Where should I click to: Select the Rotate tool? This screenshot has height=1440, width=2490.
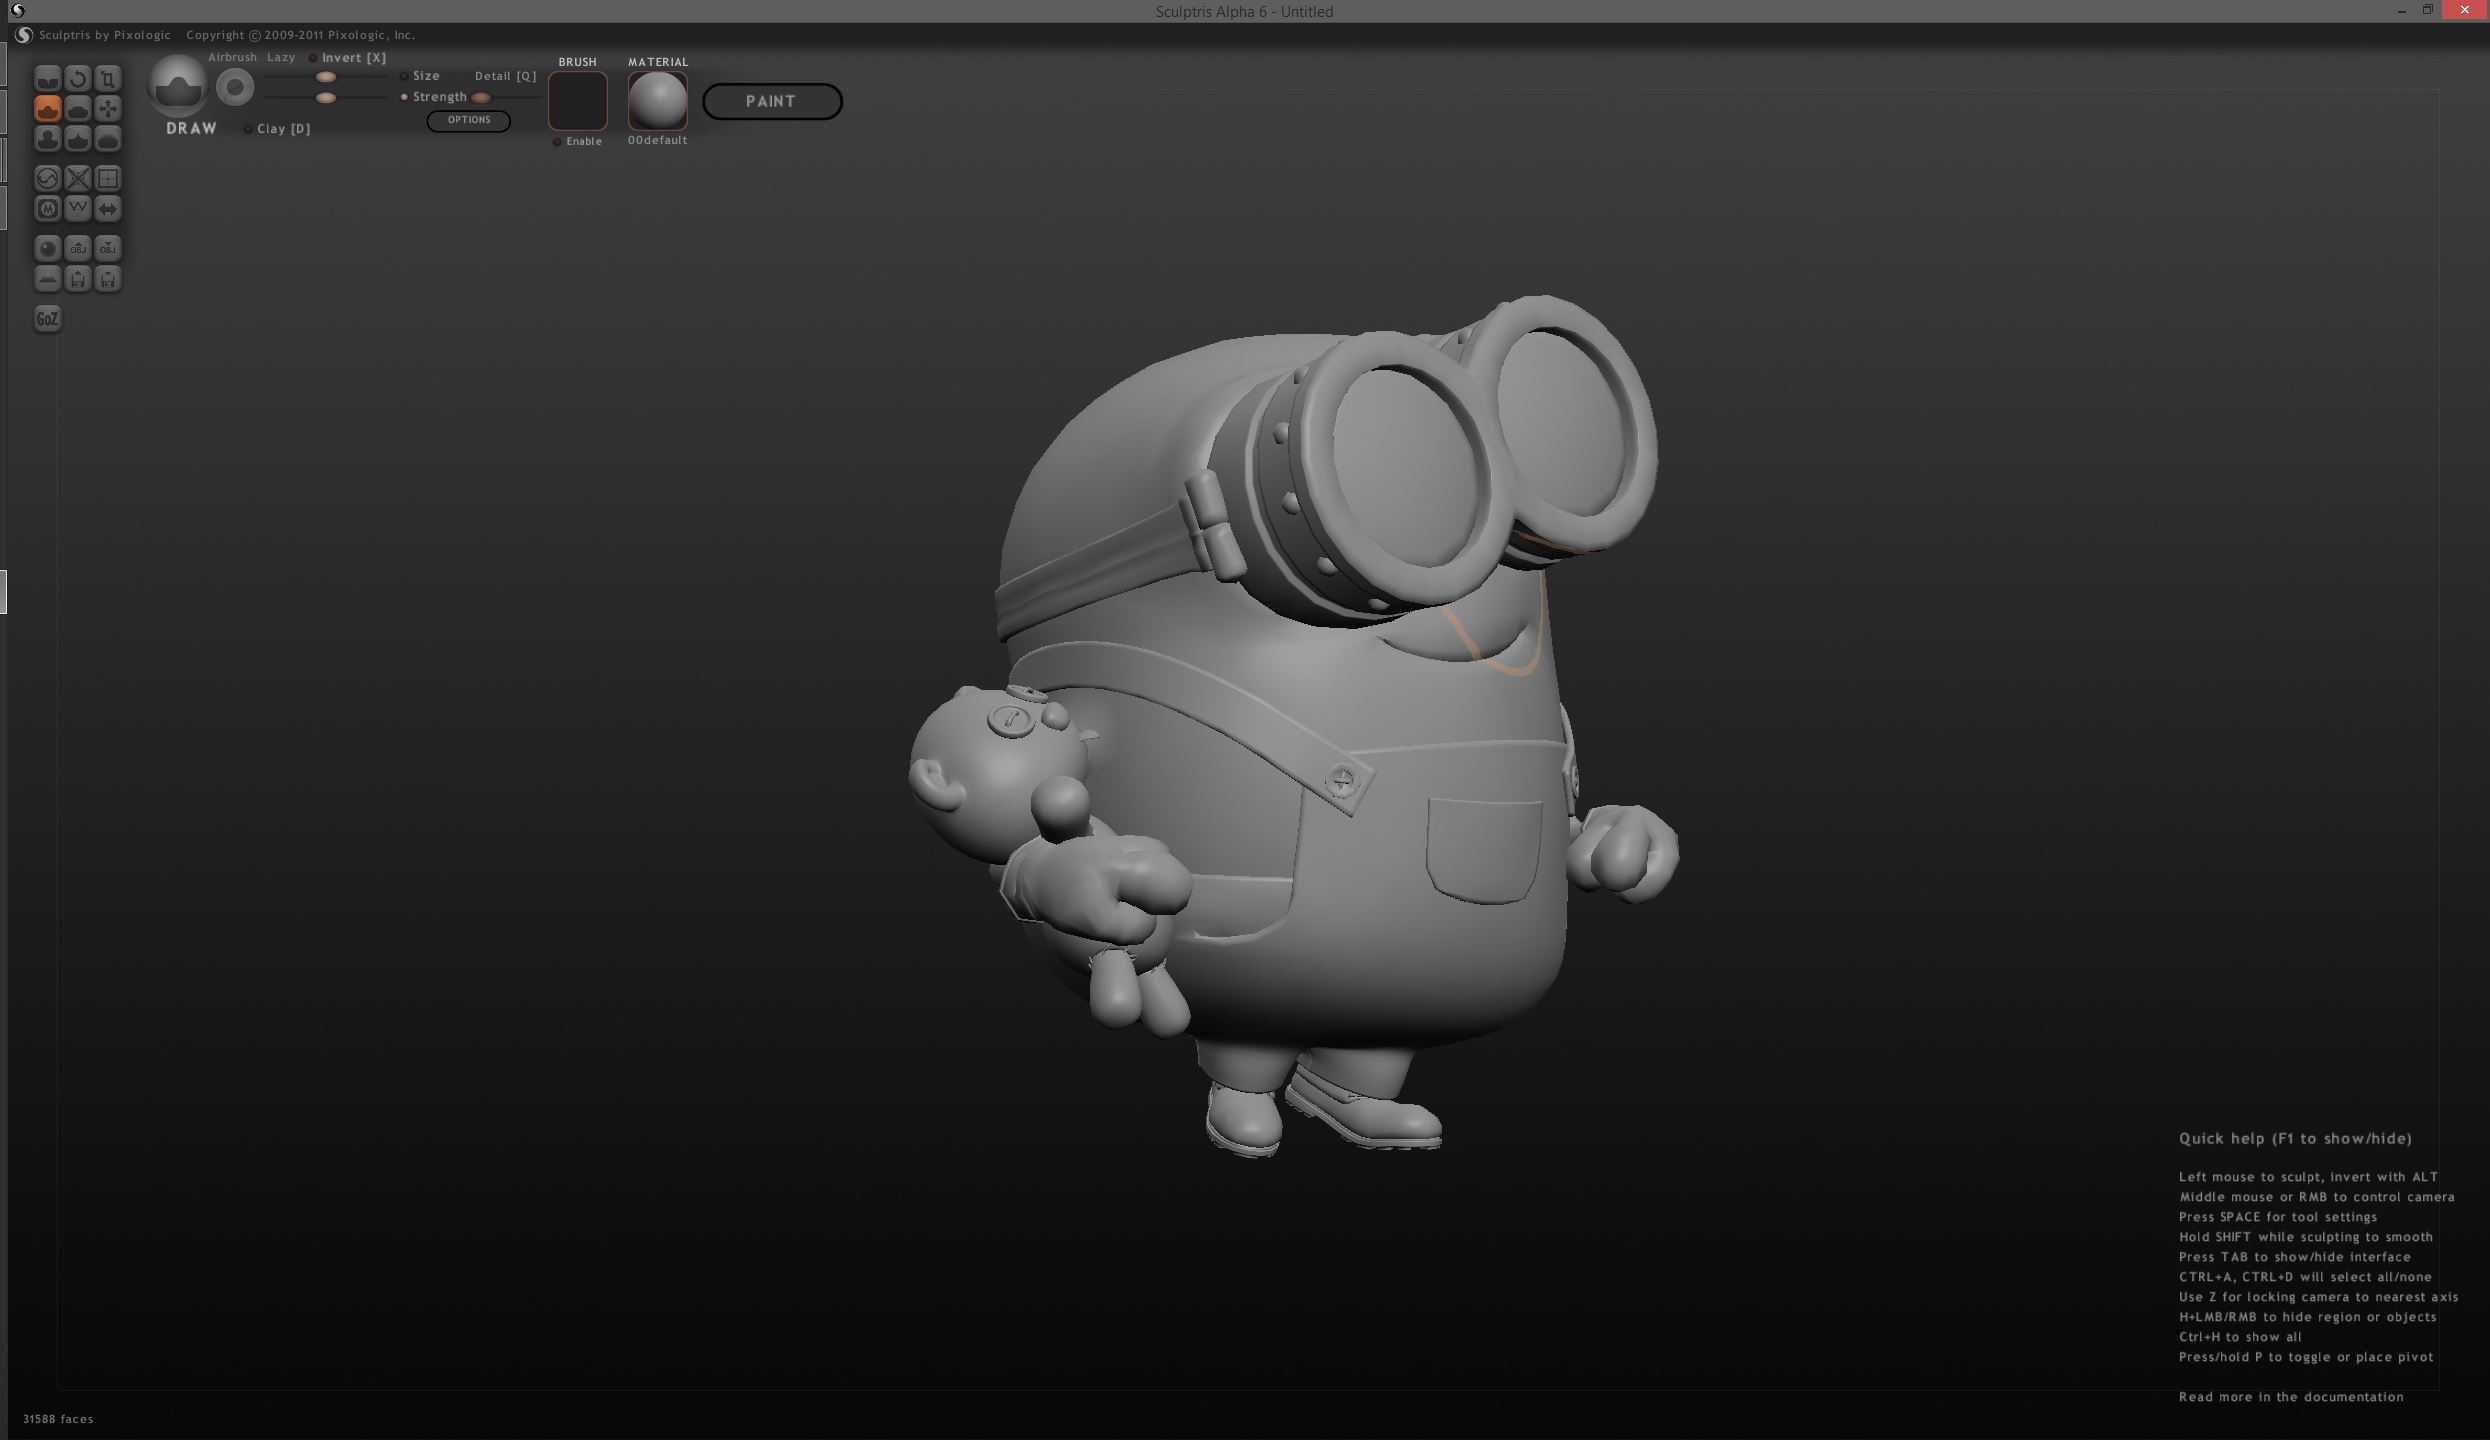77,78
